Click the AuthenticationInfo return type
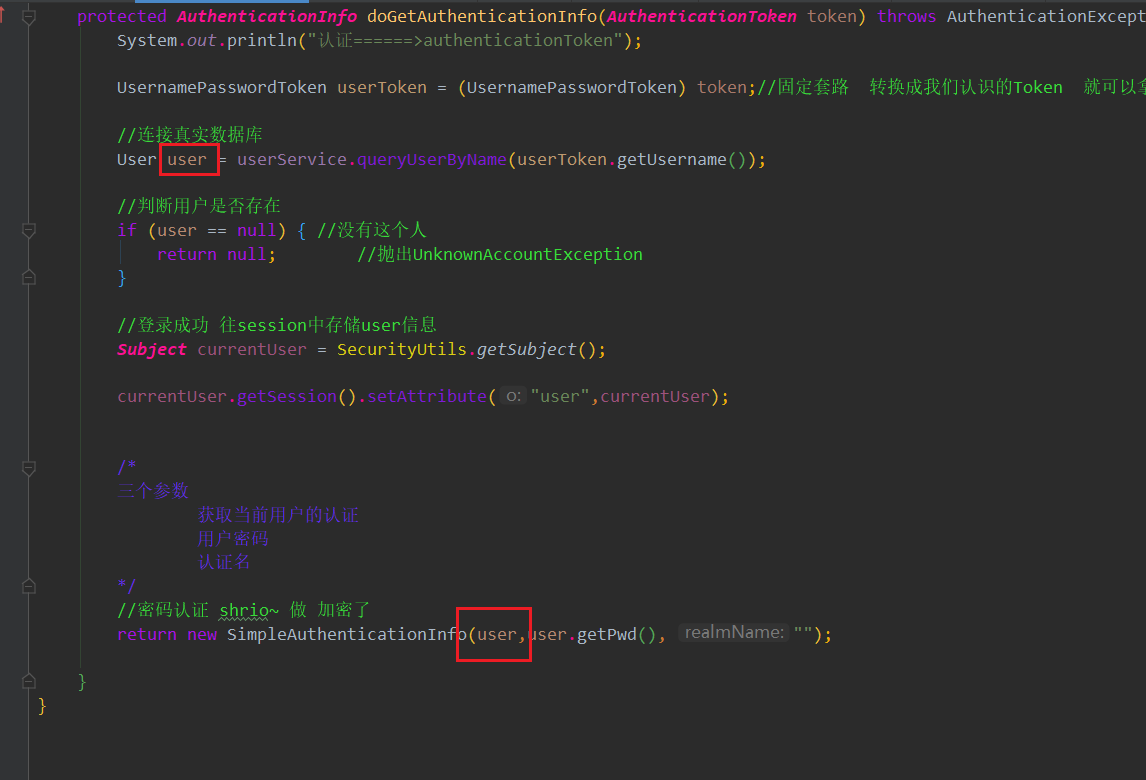This screenshot has height=780, width=1146. pos(267,16)
